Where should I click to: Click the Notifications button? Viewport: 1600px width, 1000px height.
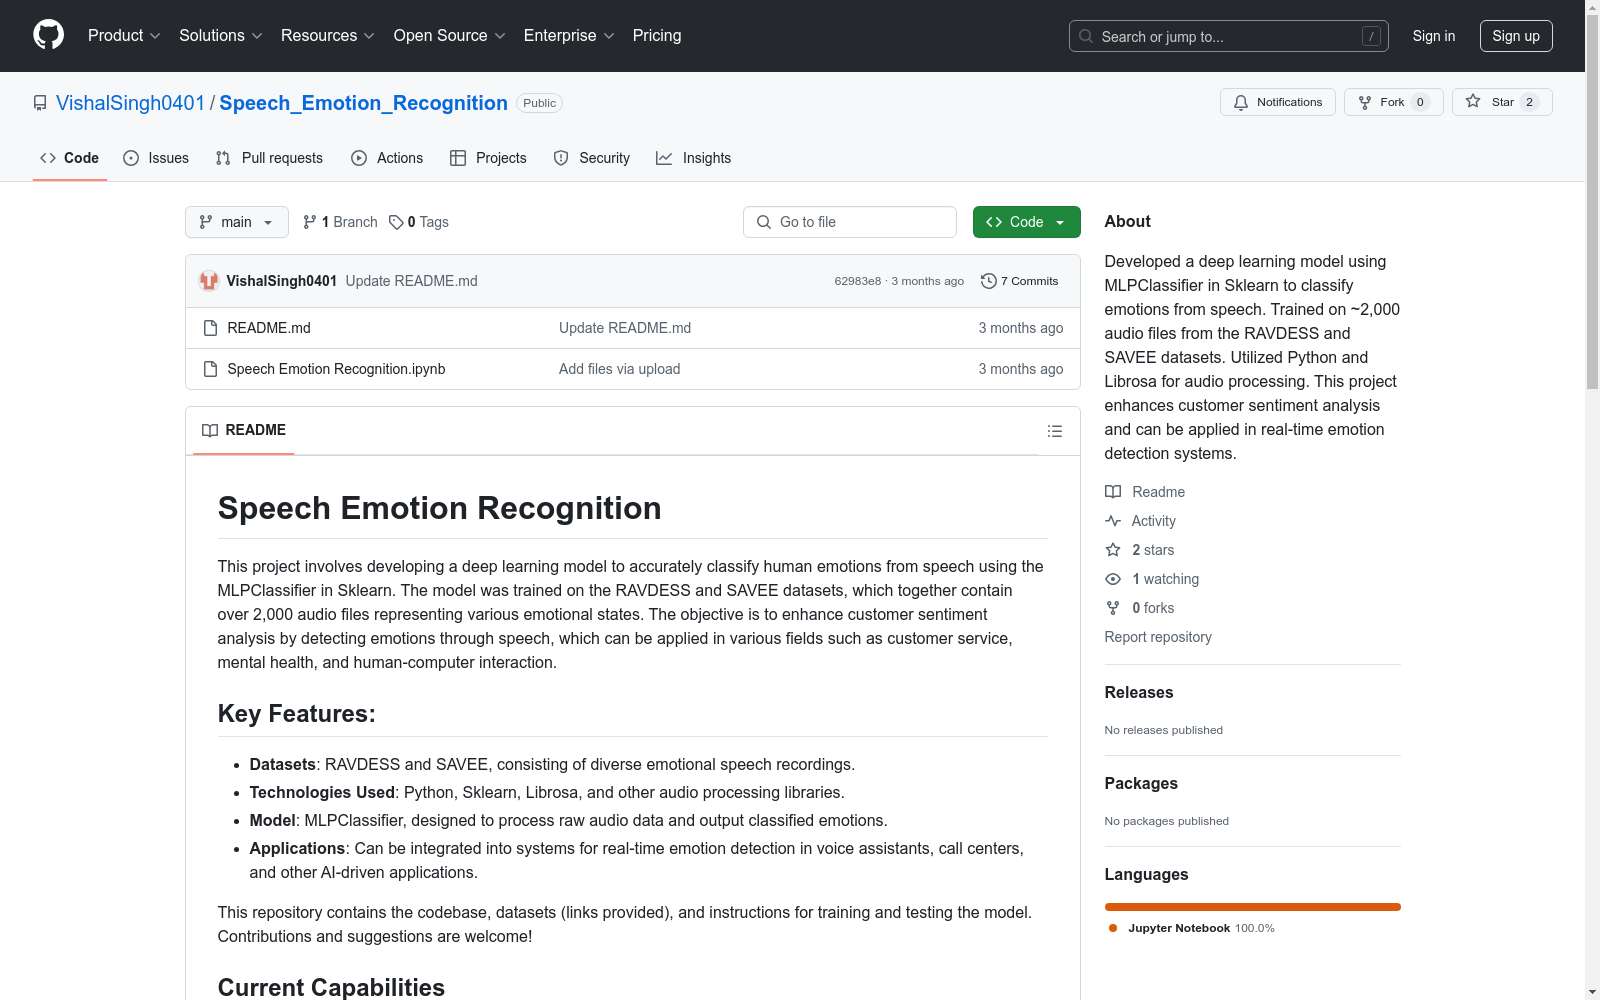pyautogui.click(x=1278, y=102)
